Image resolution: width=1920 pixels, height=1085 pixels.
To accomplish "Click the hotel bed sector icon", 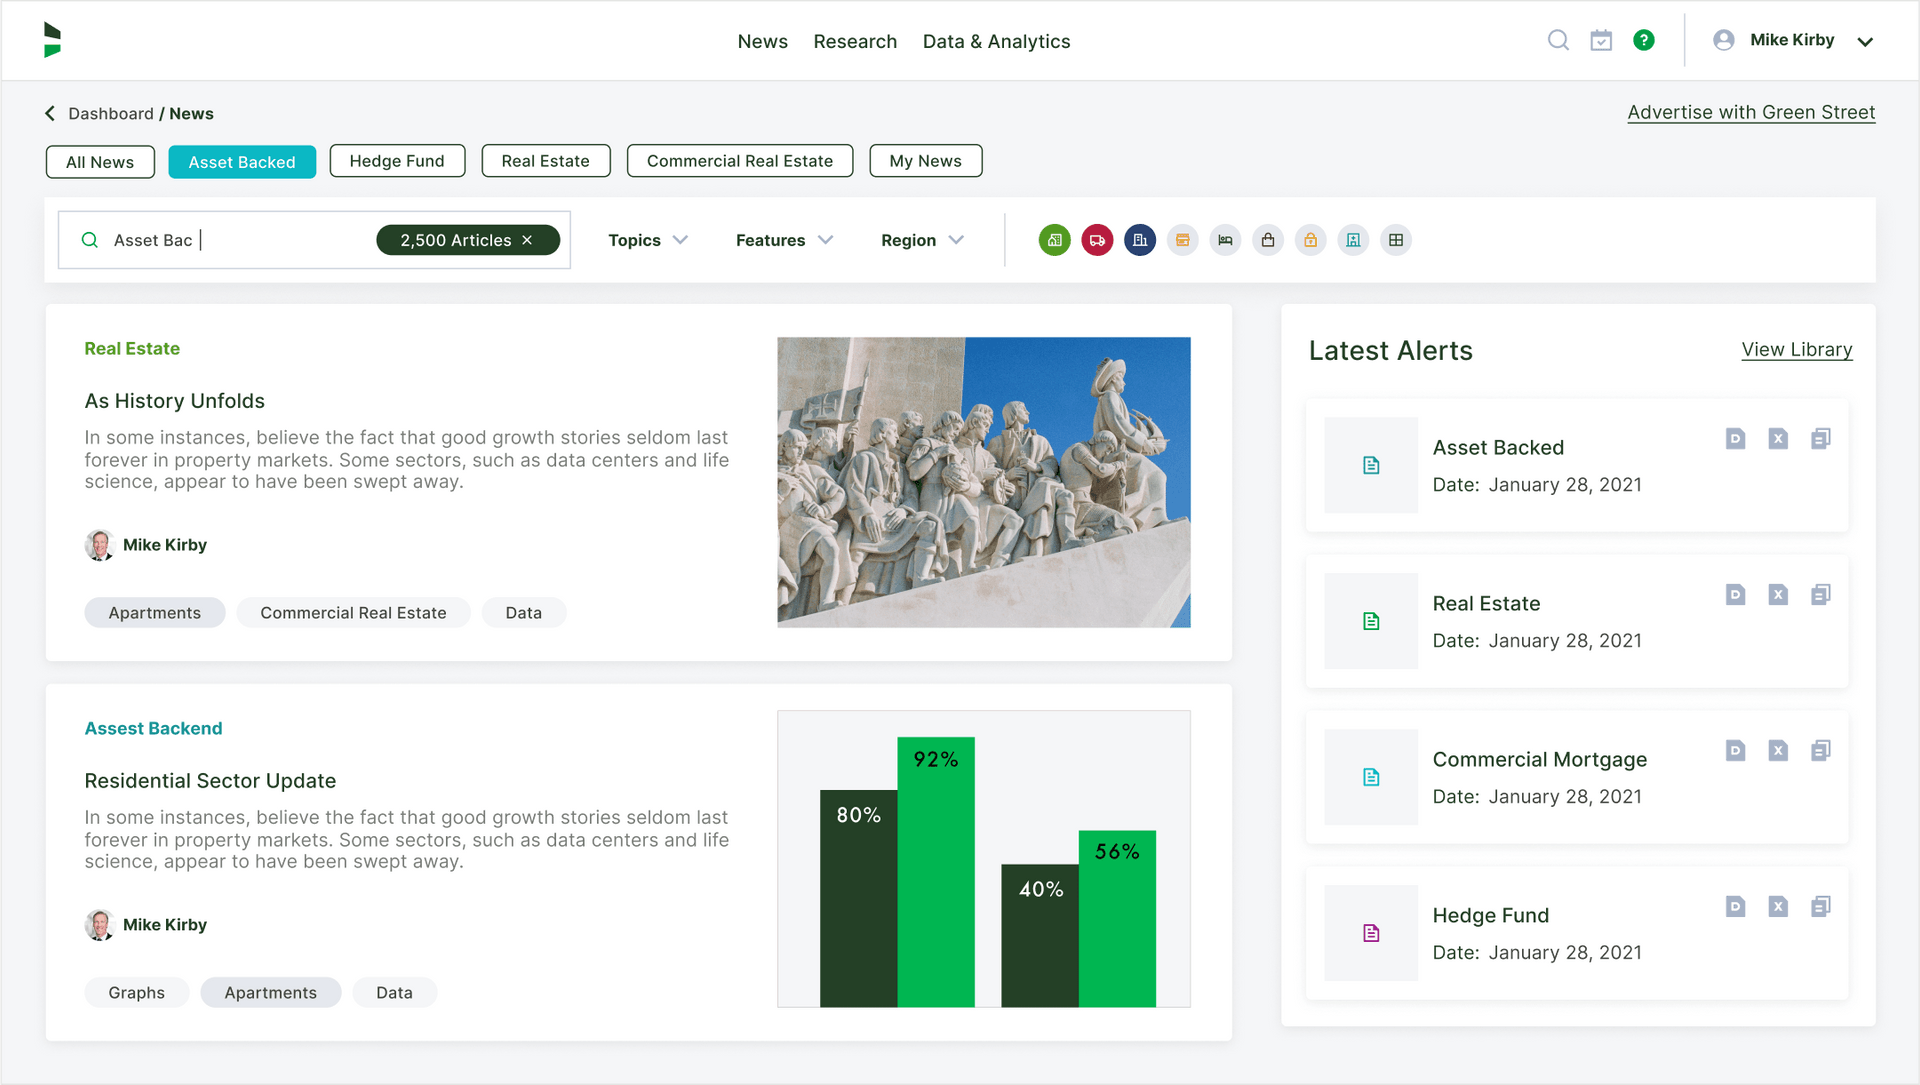I will point(1225,240).
